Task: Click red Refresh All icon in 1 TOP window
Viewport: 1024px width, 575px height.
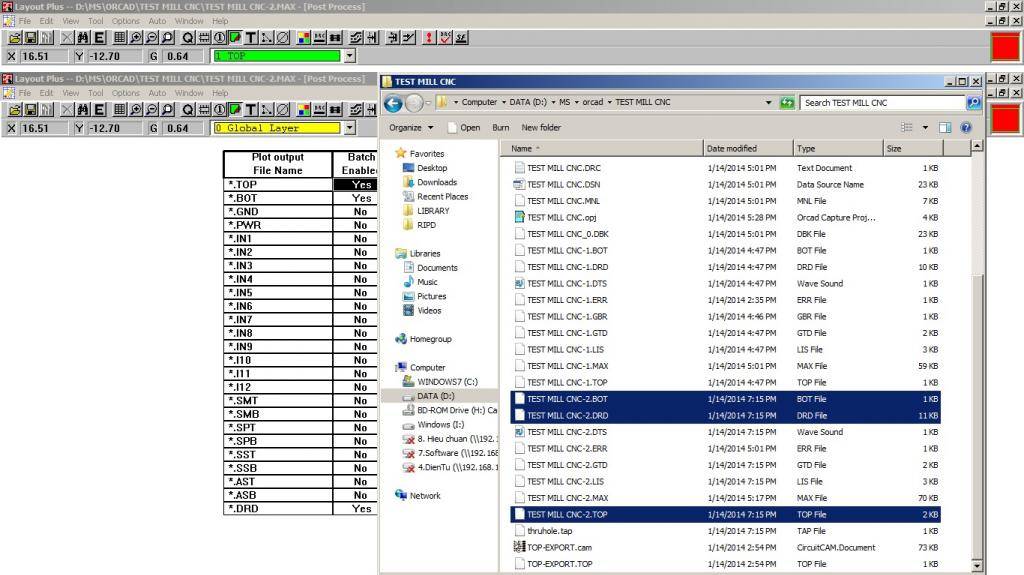Action: [429, 38]
